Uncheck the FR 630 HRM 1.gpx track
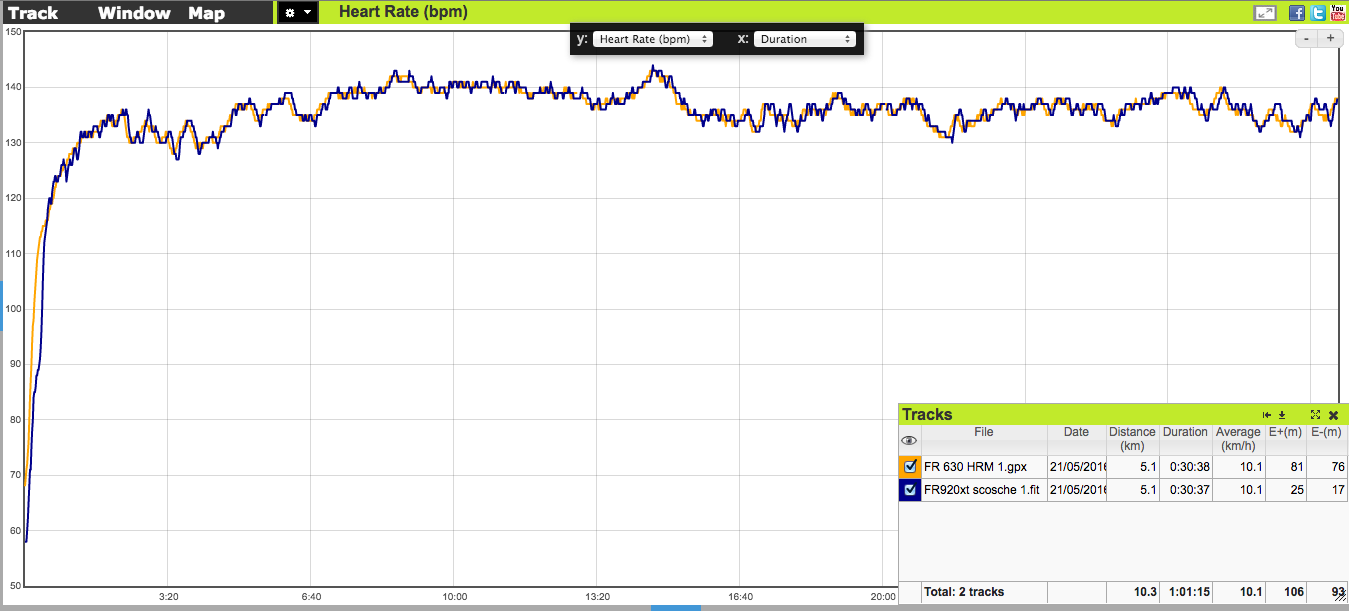Viewport: 1349px width, 611px height. tap(910, 467)
